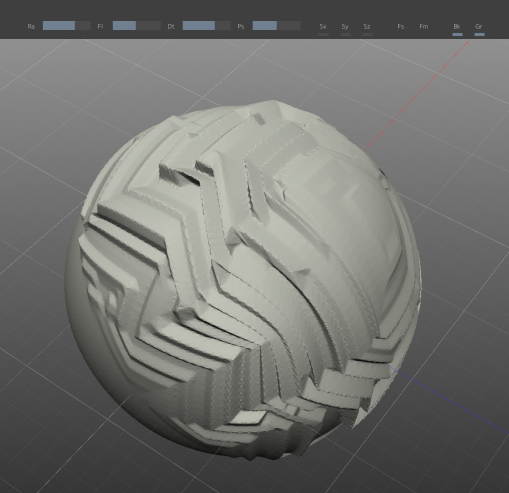Viewport: 509px width, 493px height.
Task: Adjust the Fl slider
Action: pyautogui.click(x=137, y=26)
